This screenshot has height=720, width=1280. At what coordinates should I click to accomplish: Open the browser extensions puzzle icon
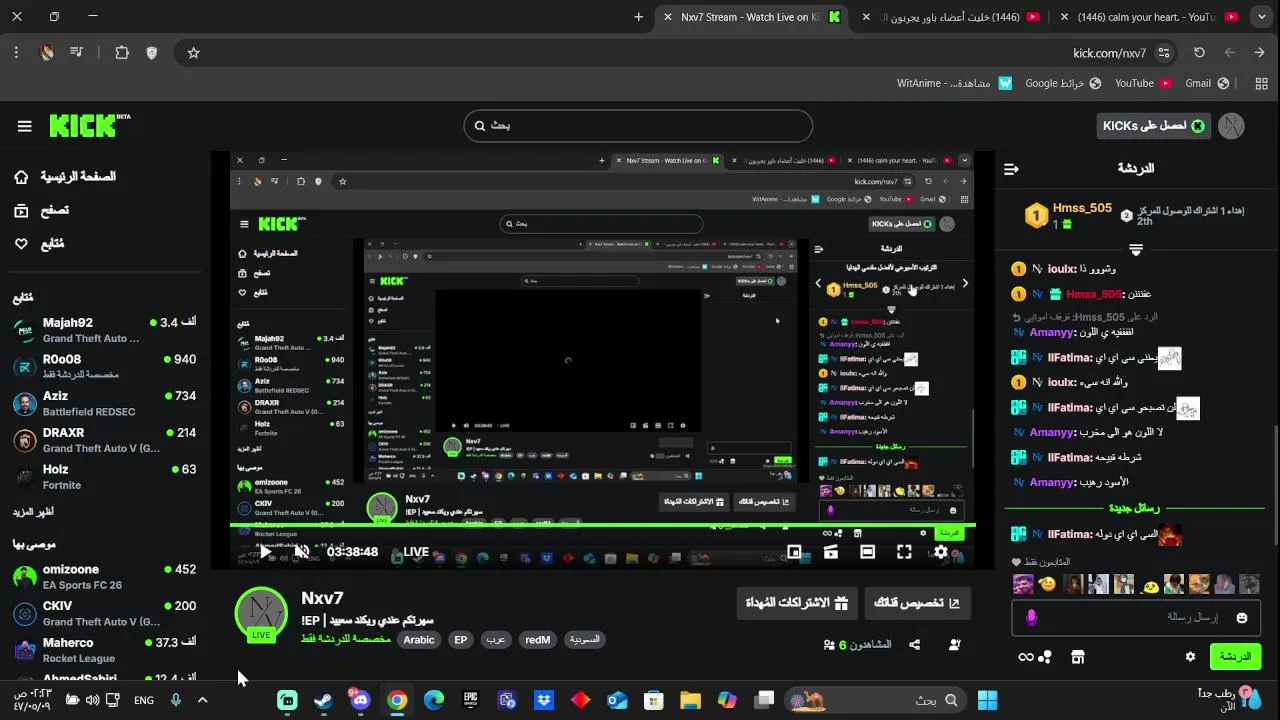[122, 53]
